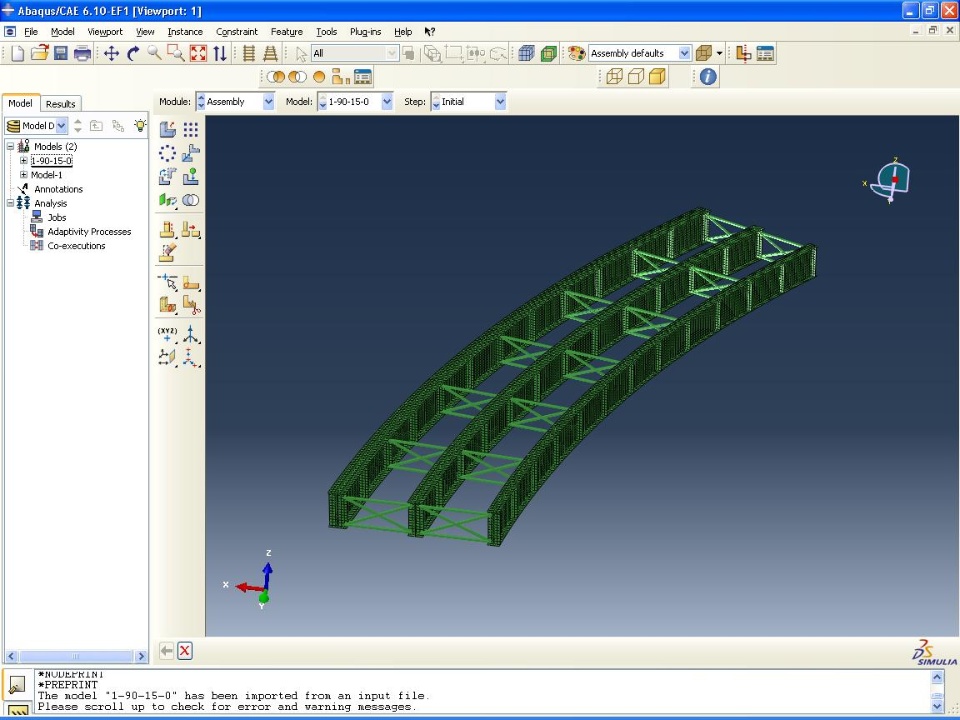
Task: Save the model database
Action: (61, 54)
